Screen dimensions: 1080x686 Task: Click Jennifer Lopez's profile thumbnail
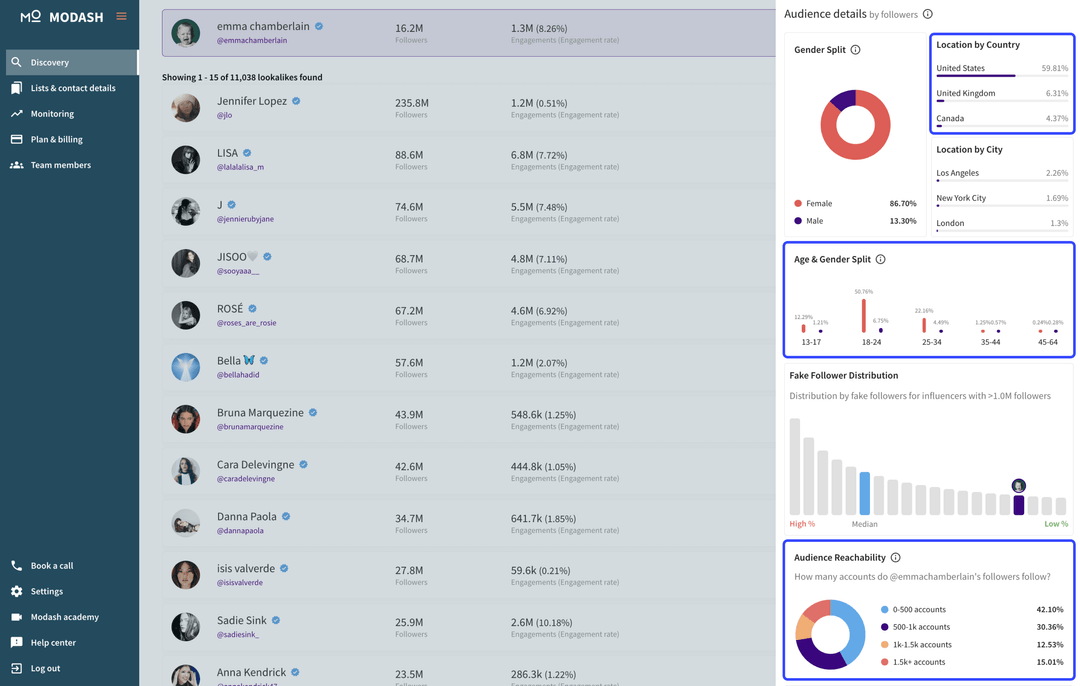[x=186, y=107]
